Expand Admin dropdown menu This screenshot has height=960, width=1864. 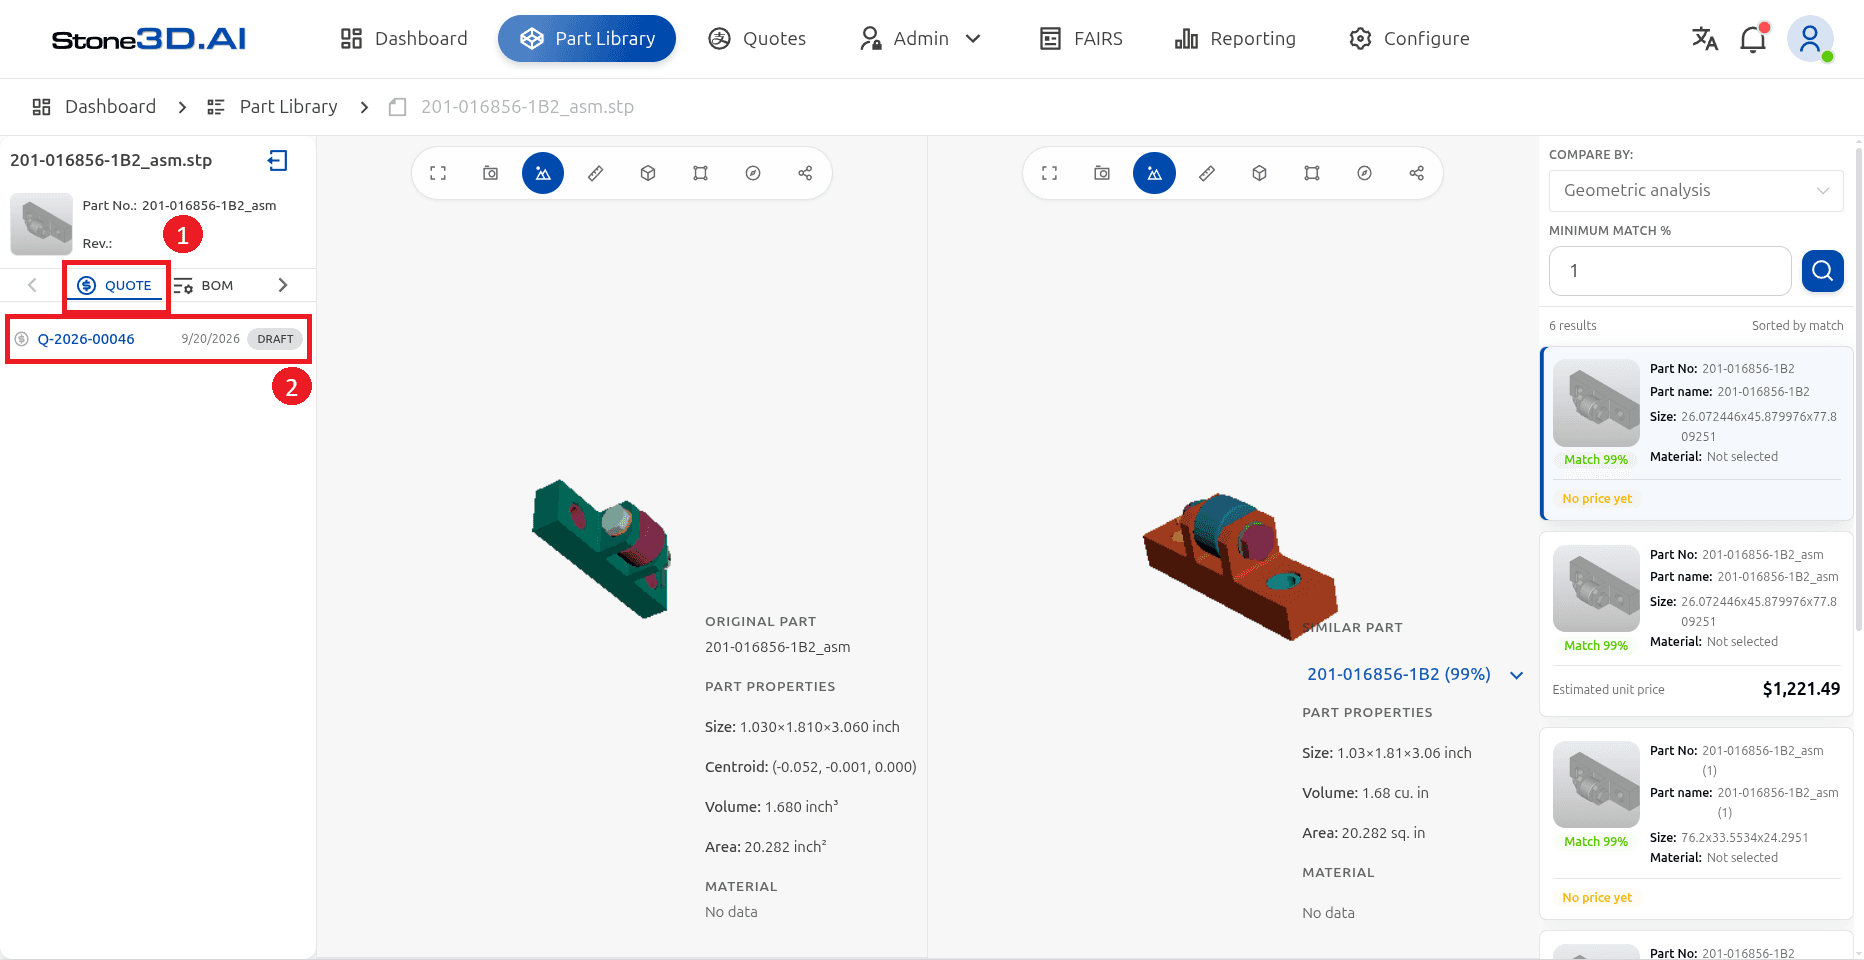click(x=920, y=39)
